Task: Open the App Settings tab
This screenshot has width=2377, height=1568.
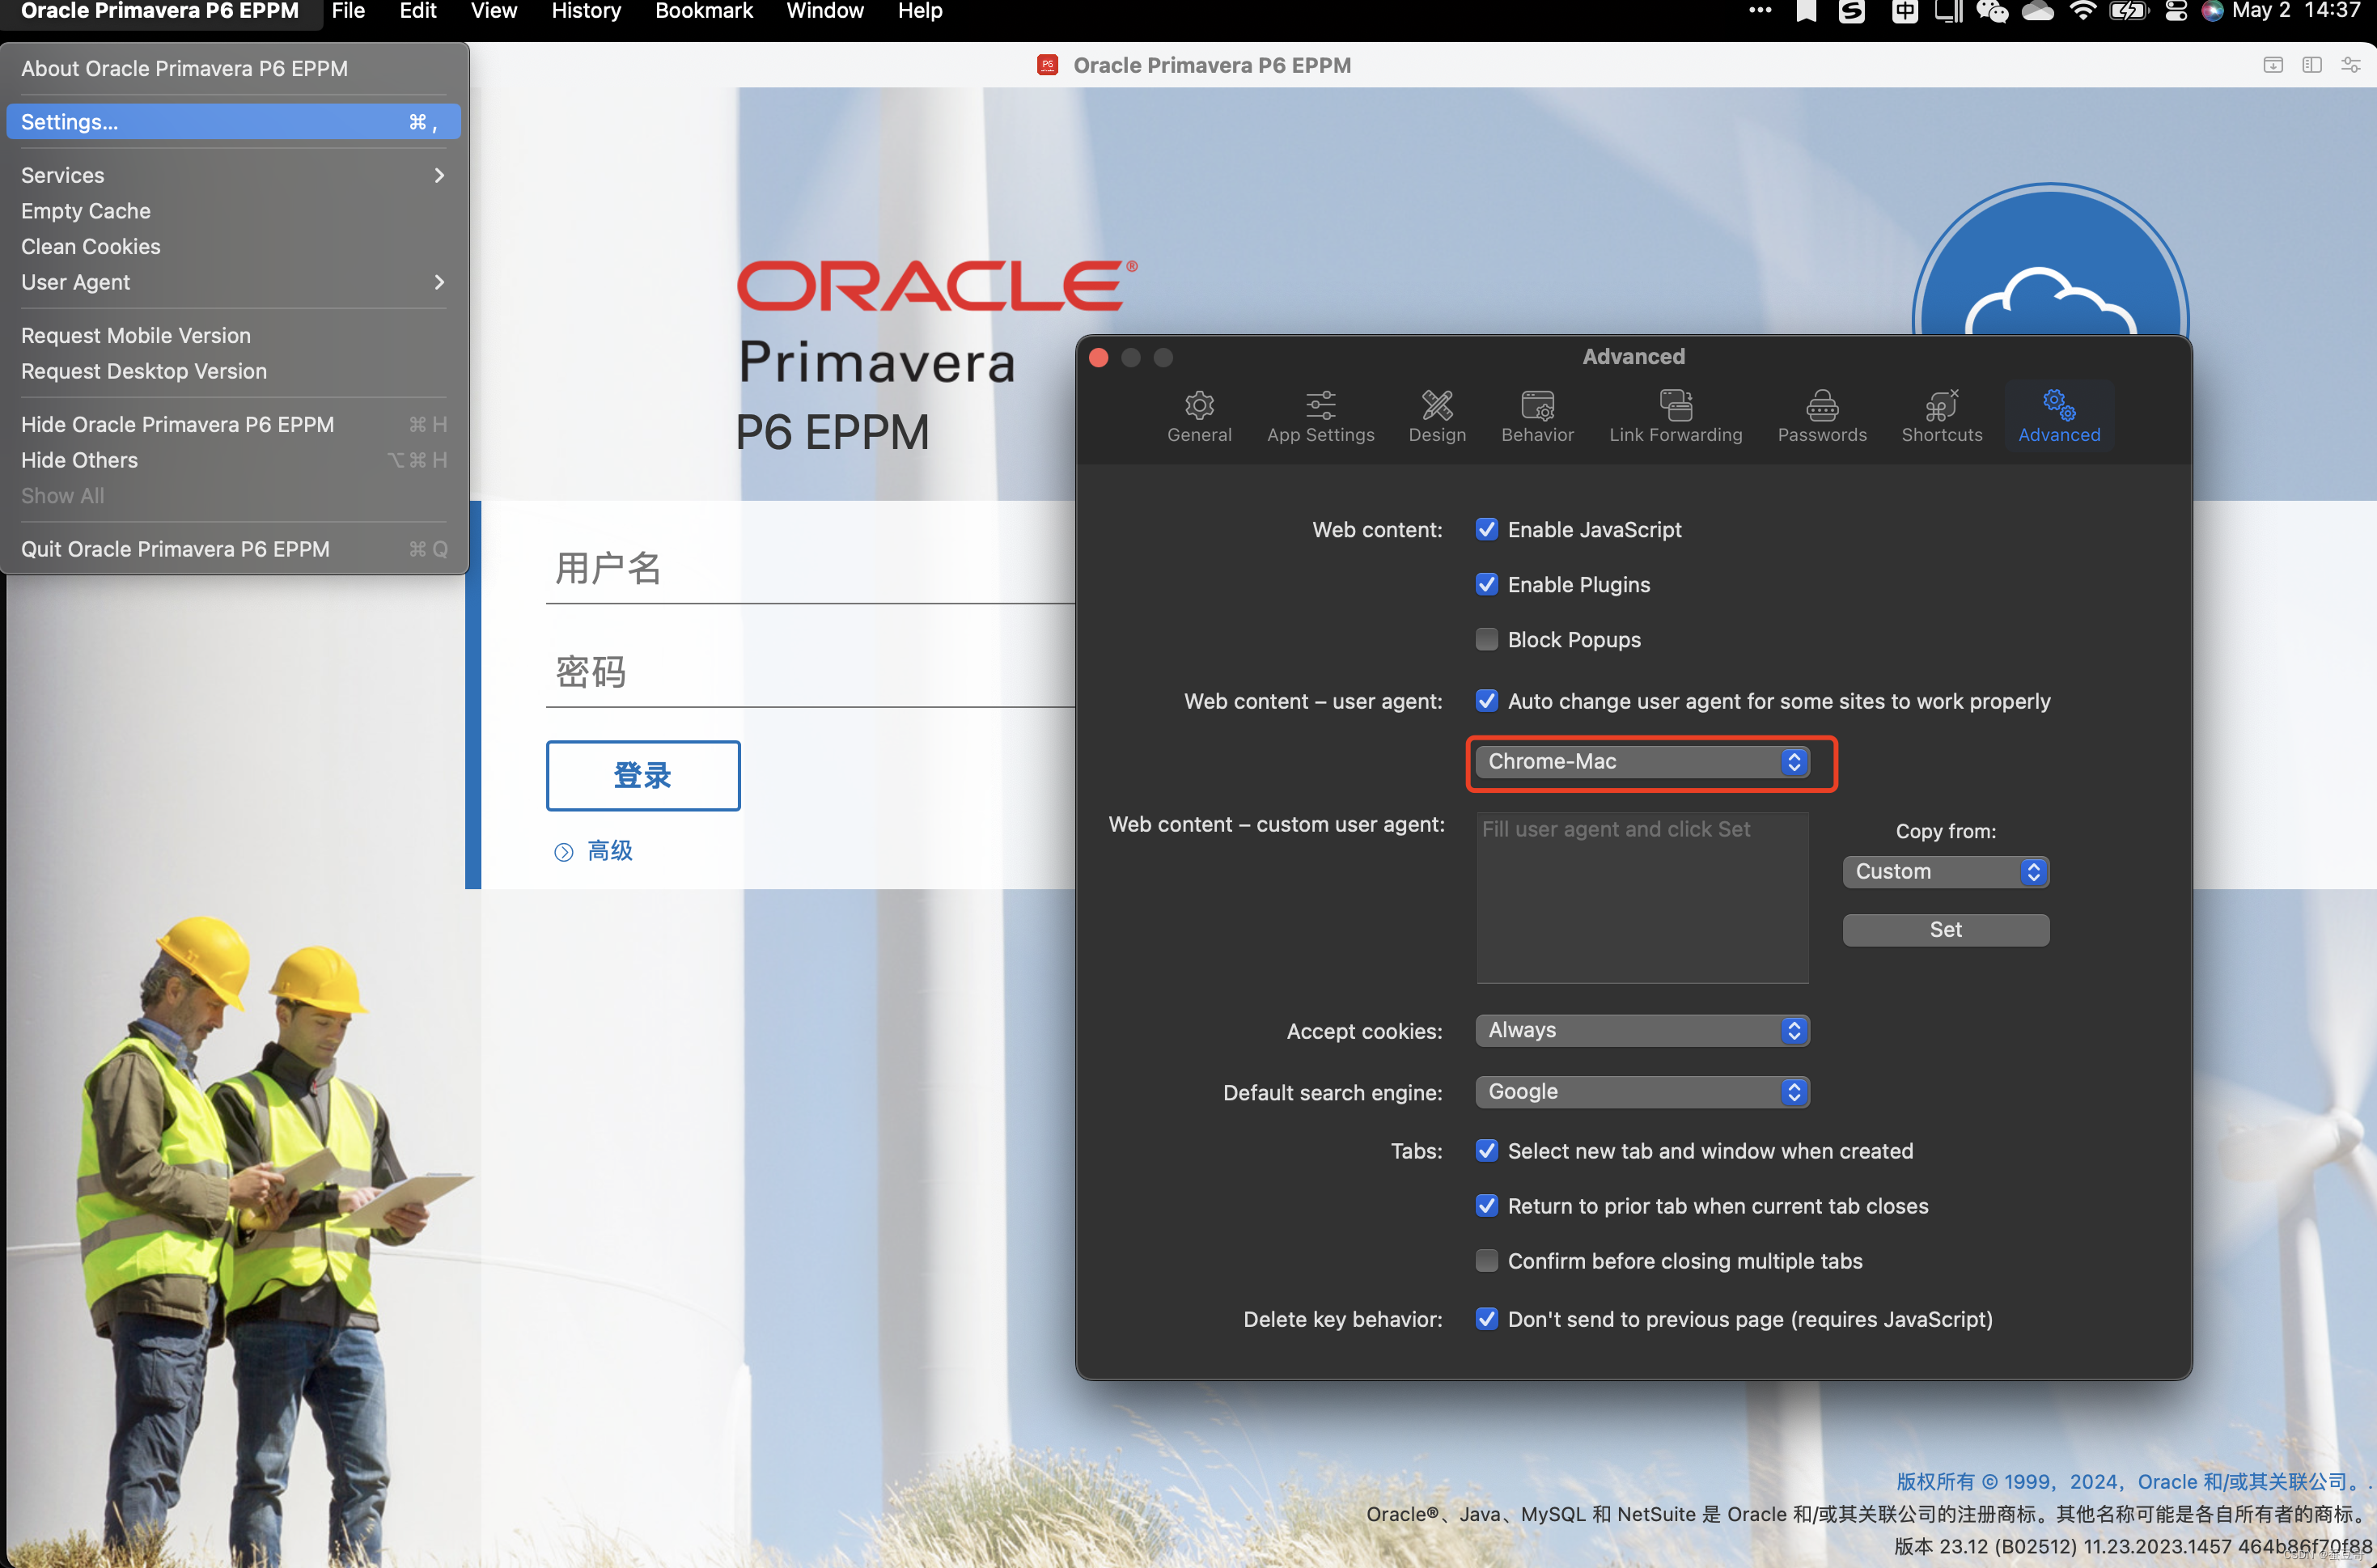Action: pyautogui.click(x=1320, y=416)
